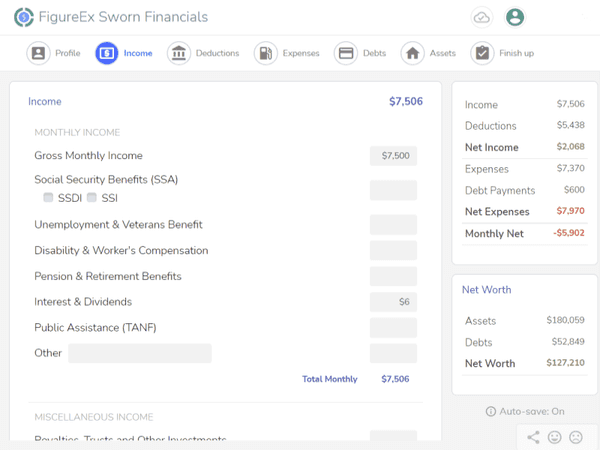
Task: Check the SSDI checkbox
Action: (x=48, y=198)
